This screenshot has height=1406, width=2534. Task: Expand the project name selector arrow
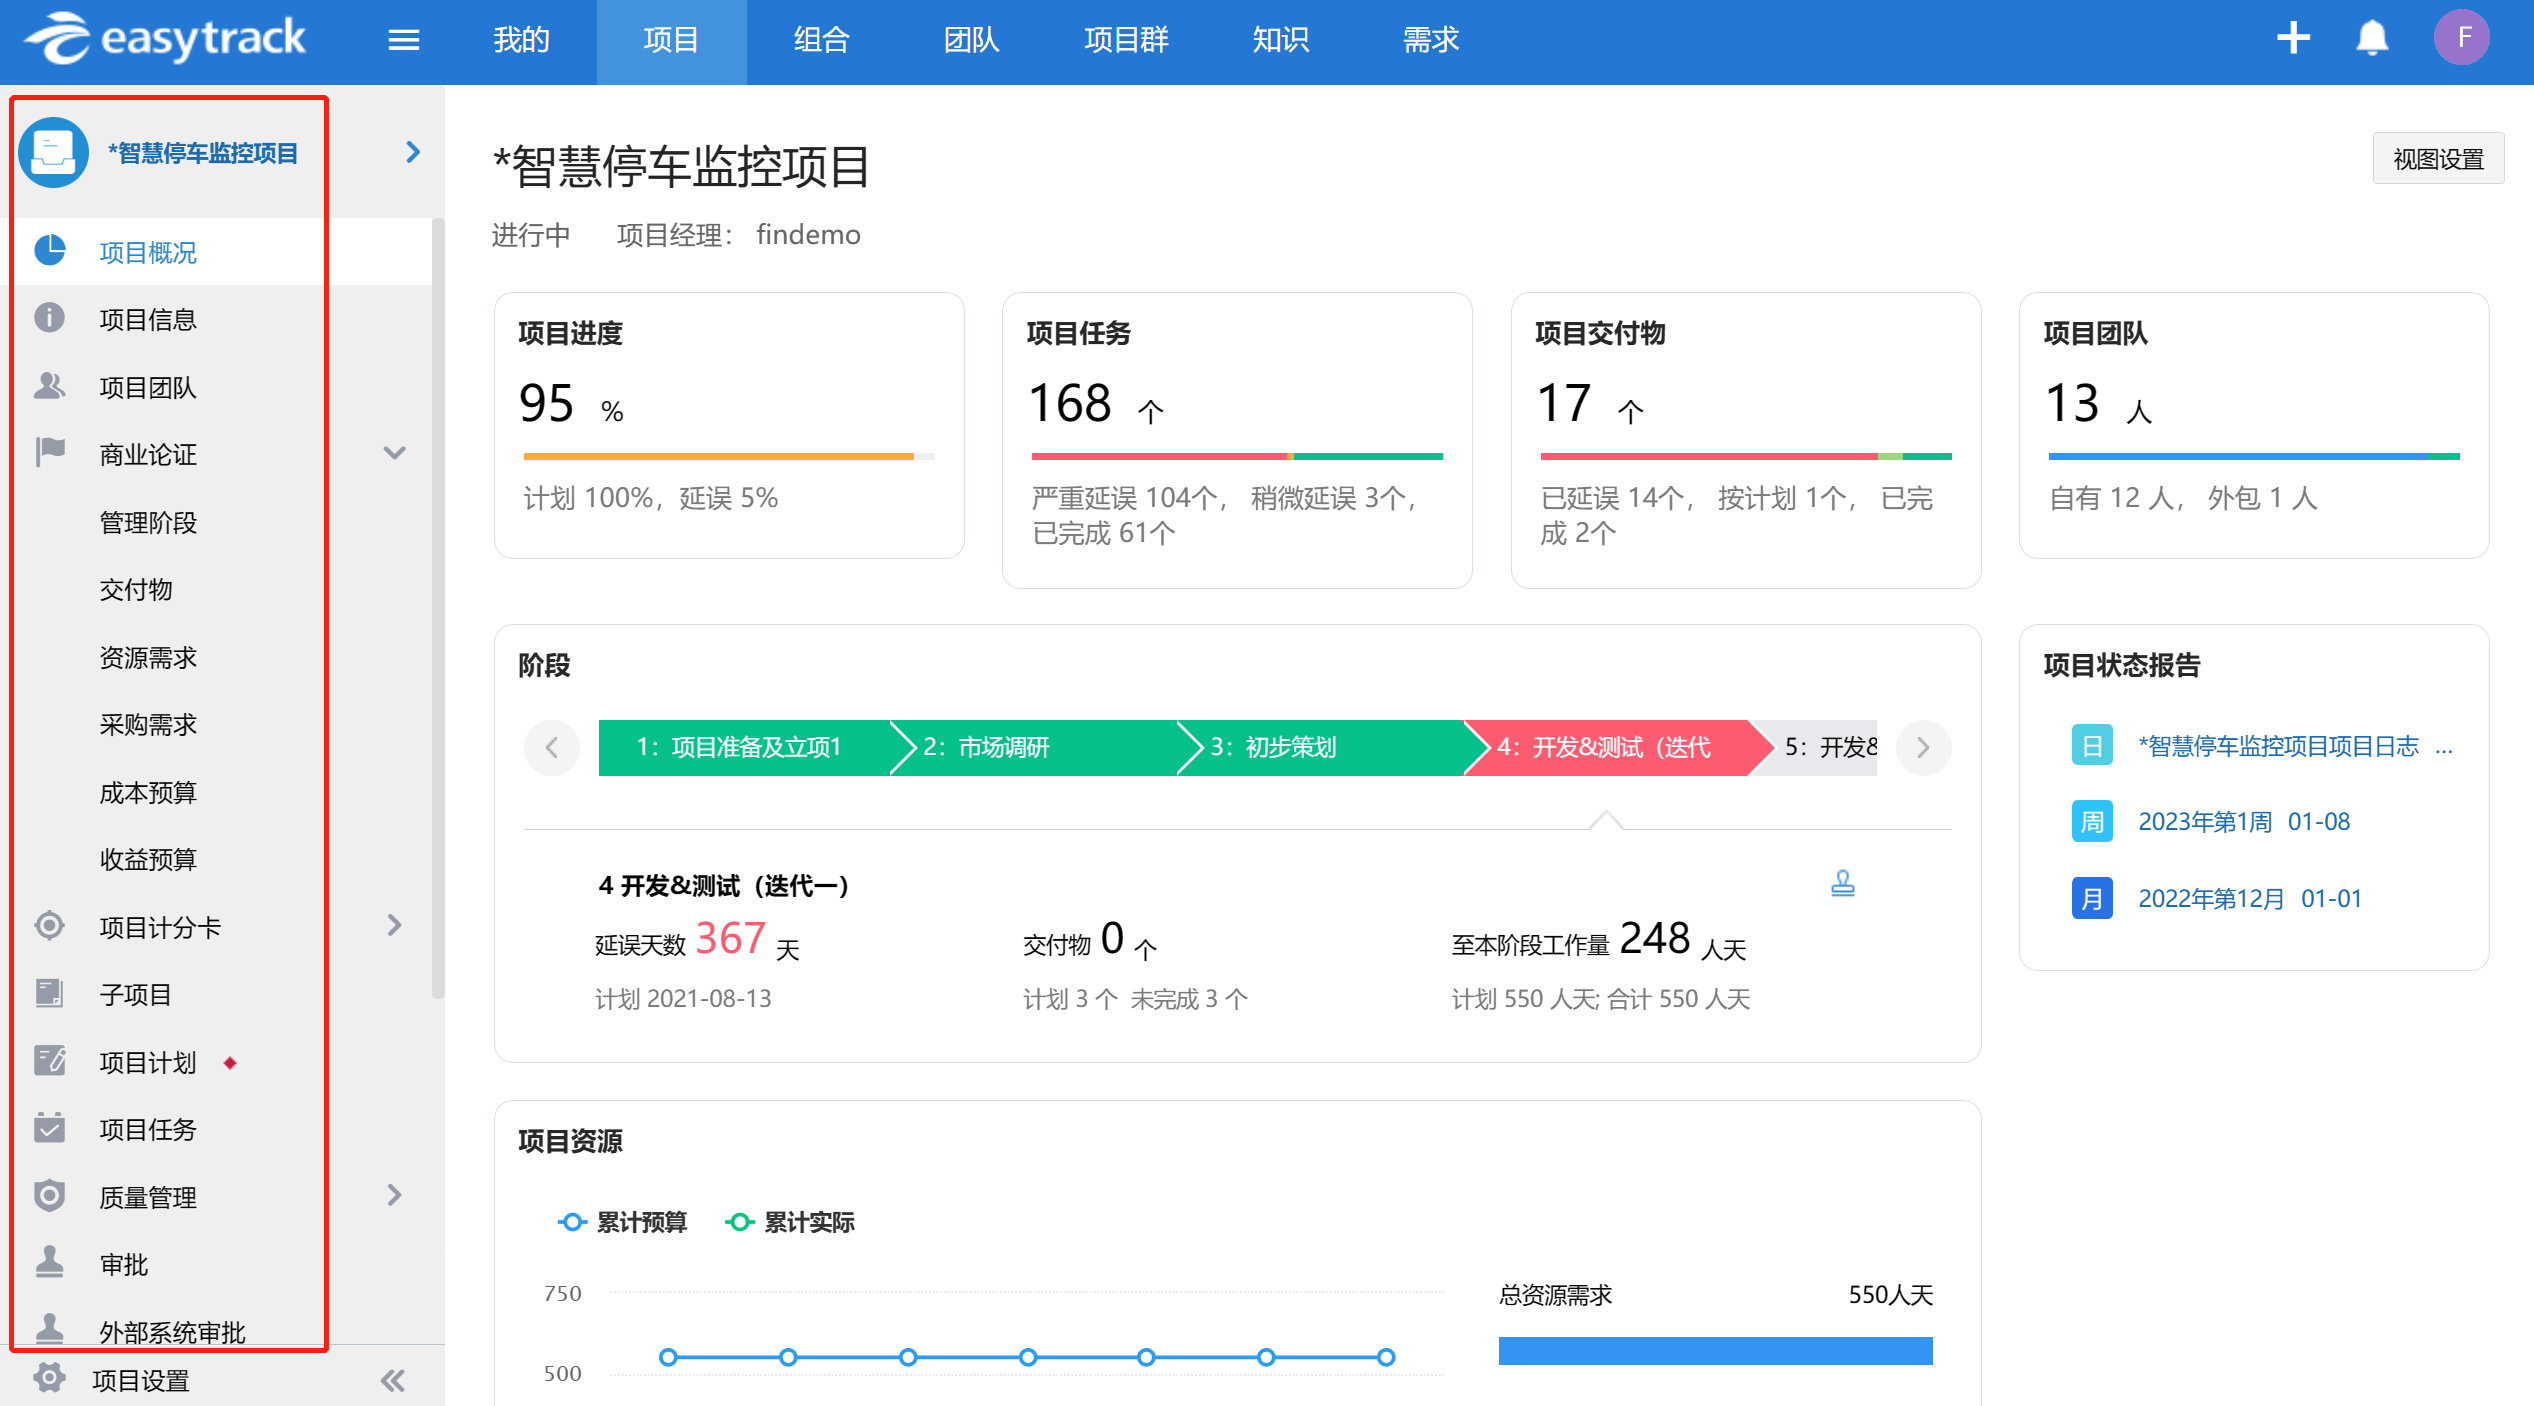413,152
